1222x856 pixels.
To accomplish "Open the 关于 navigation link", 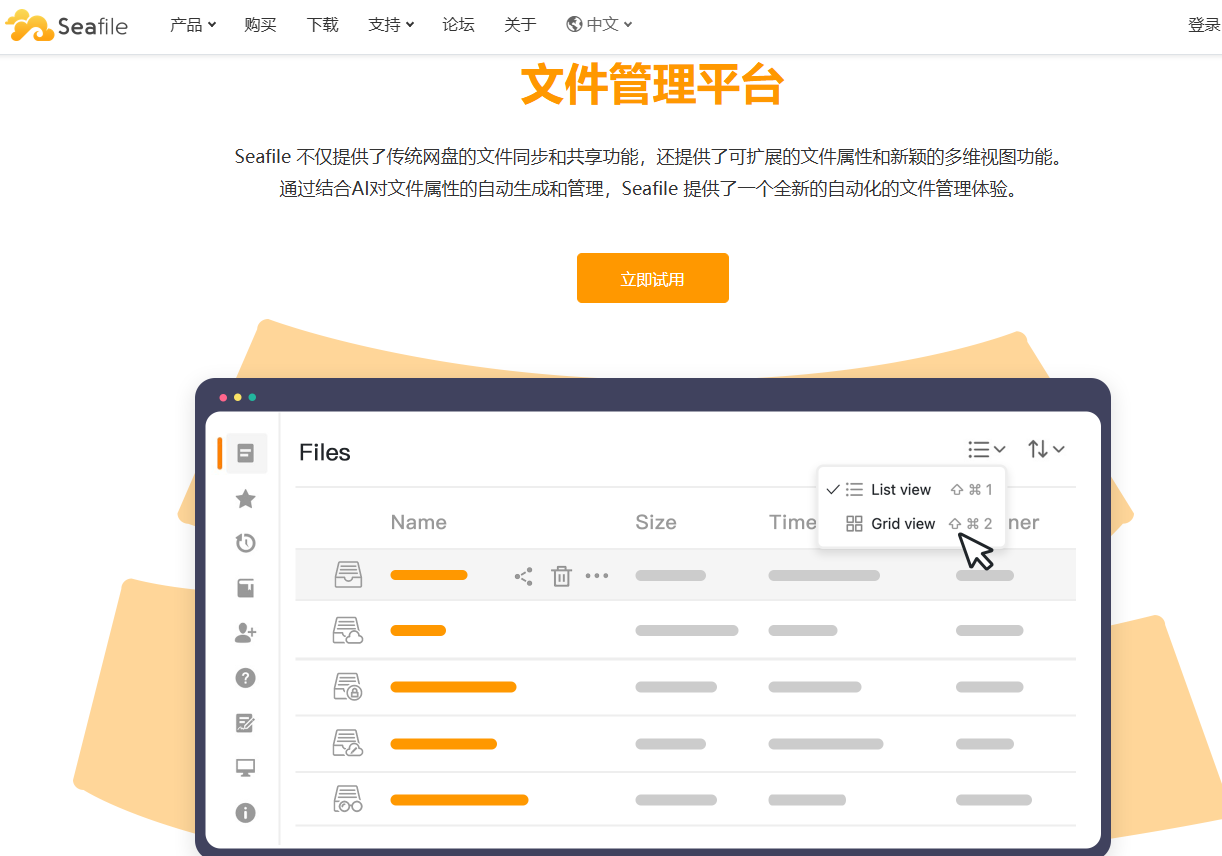I will [520, 25].
